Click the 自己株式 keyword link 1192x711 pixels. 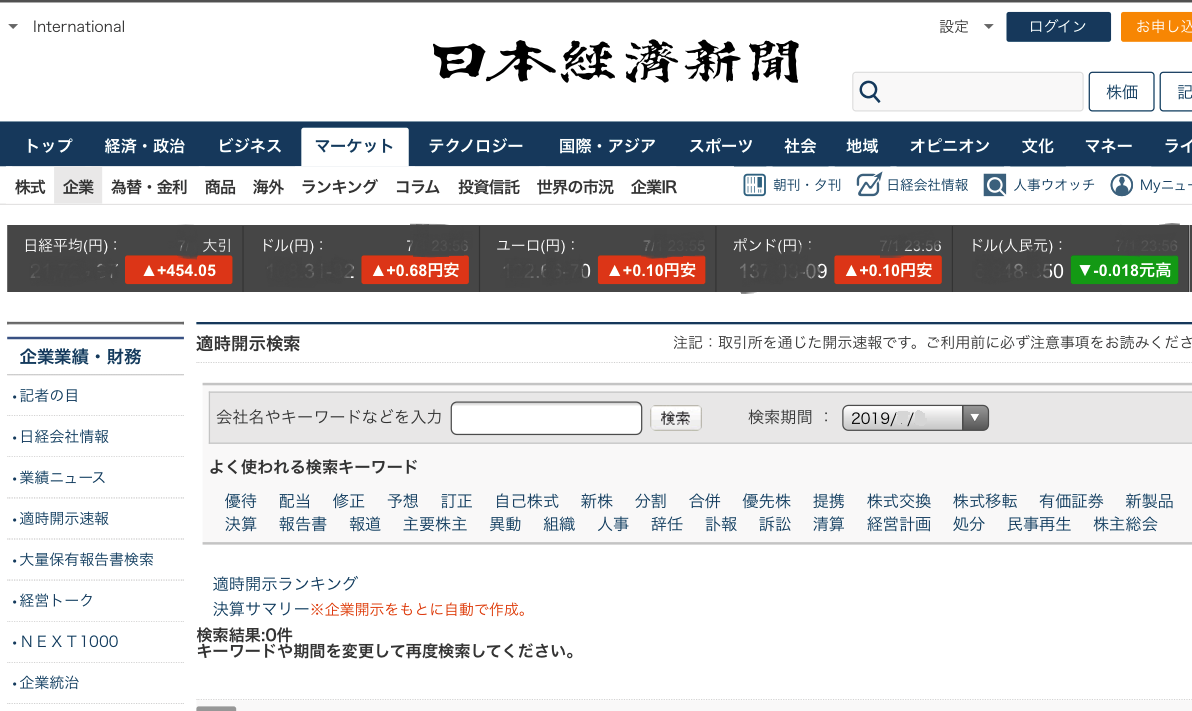pos(526,501)
